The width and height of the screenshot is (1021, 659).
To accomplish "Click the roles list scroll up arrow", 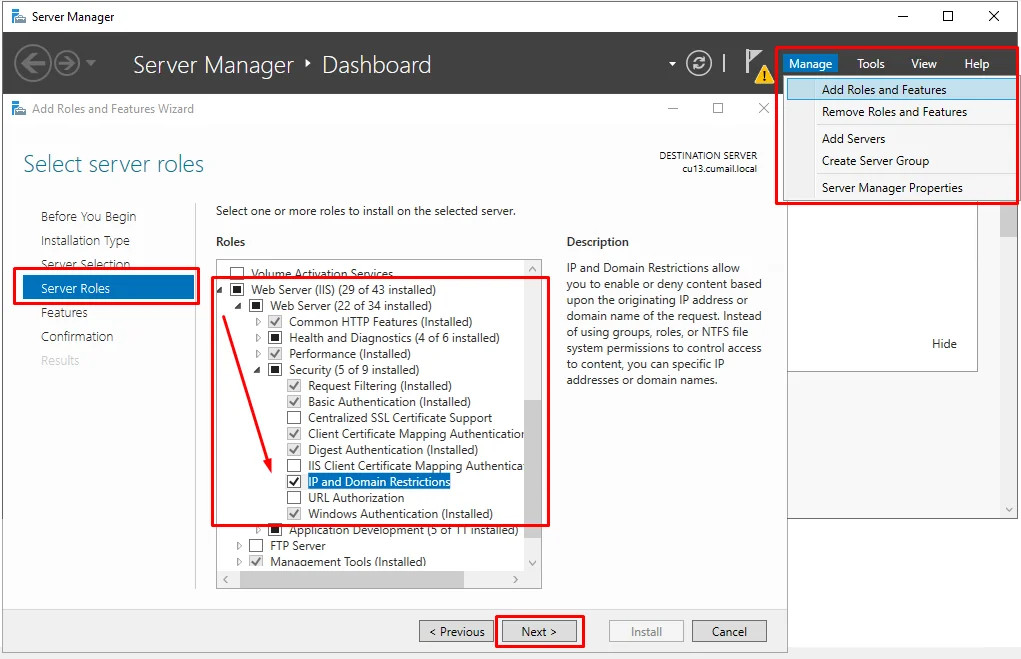I will pyautogui.click(x=533, y=268).
